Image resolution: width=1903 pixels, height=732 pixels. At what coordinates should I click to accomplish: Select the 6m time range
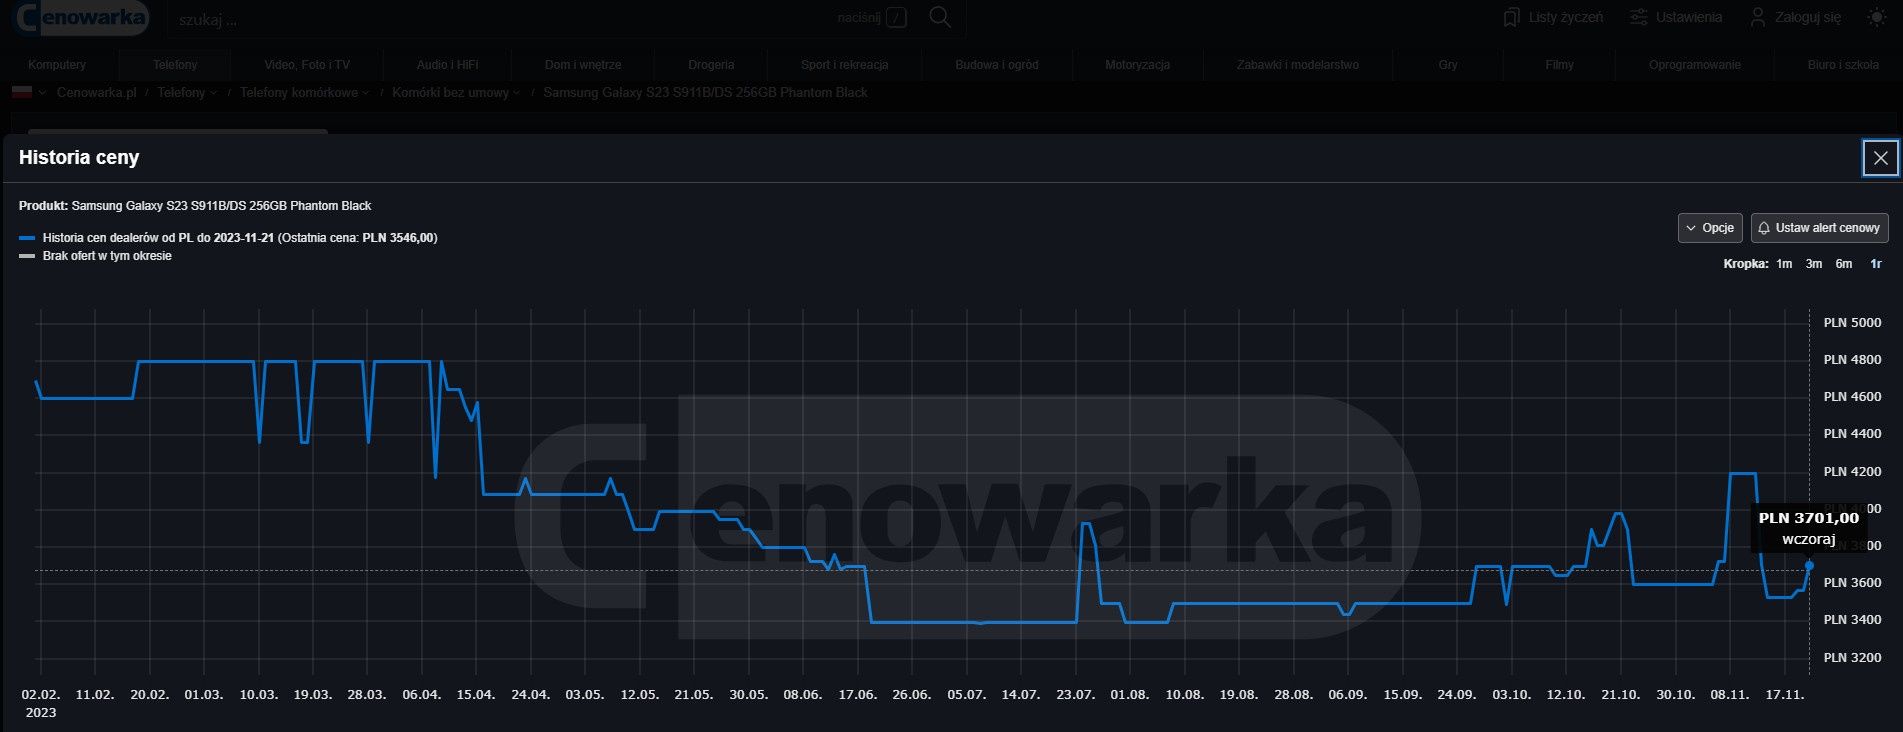1844,264
